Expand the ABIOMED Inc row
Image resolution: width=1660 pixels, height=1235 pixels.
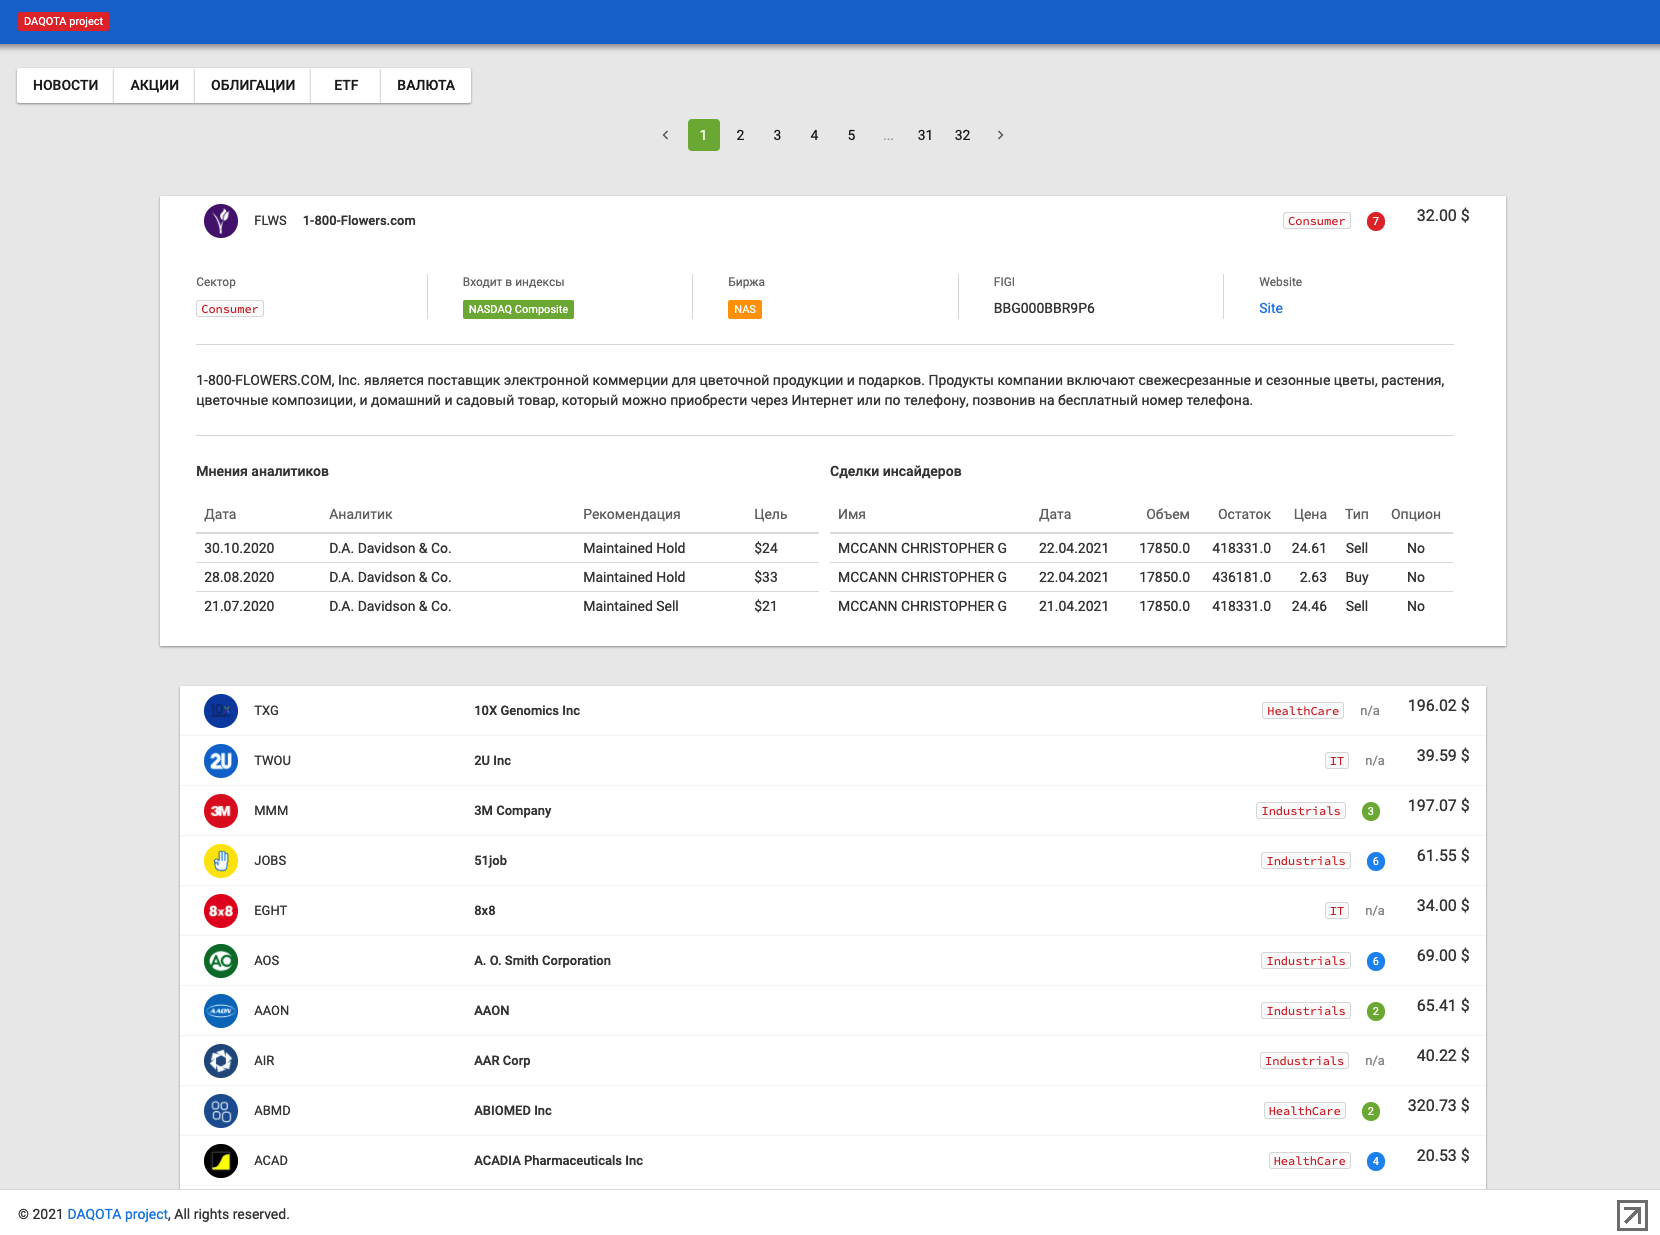point(833,1111)
